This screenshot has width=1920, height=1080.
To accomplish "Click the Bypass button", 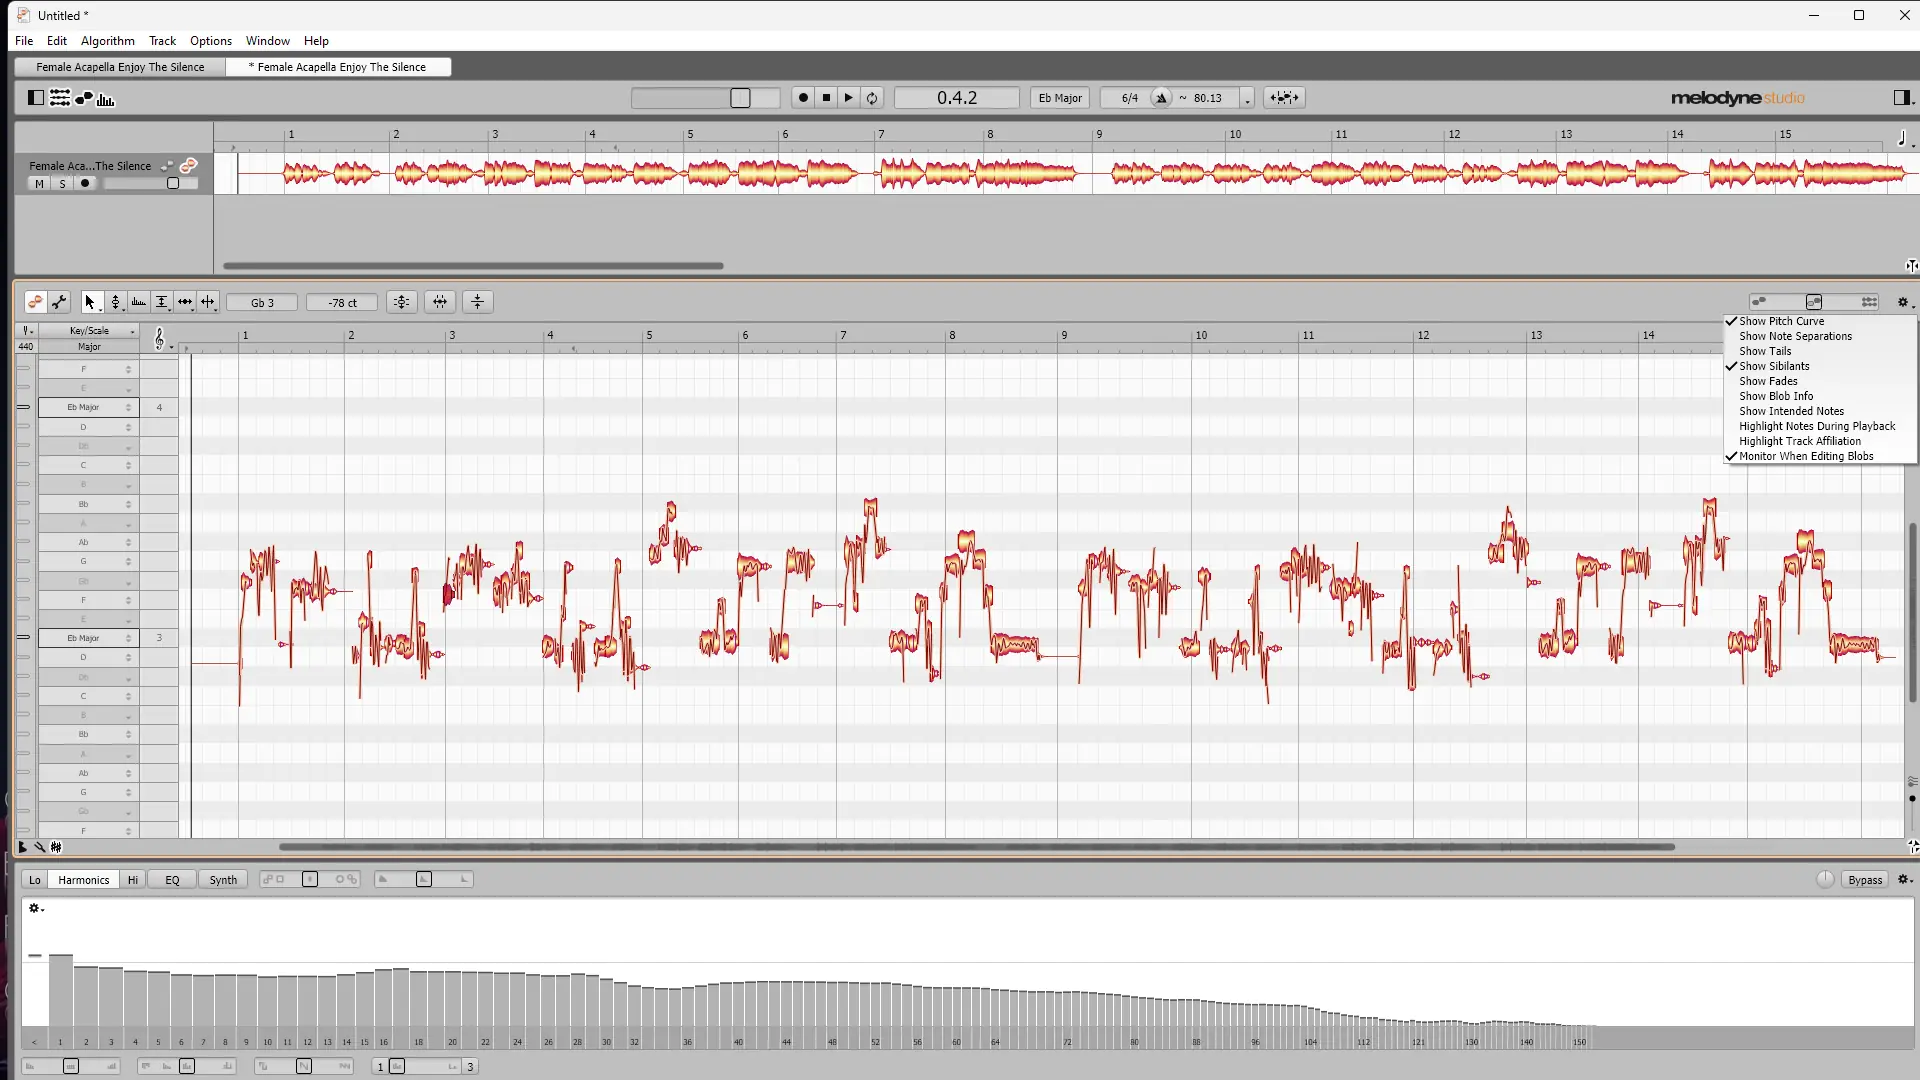I will (1864, 880).
